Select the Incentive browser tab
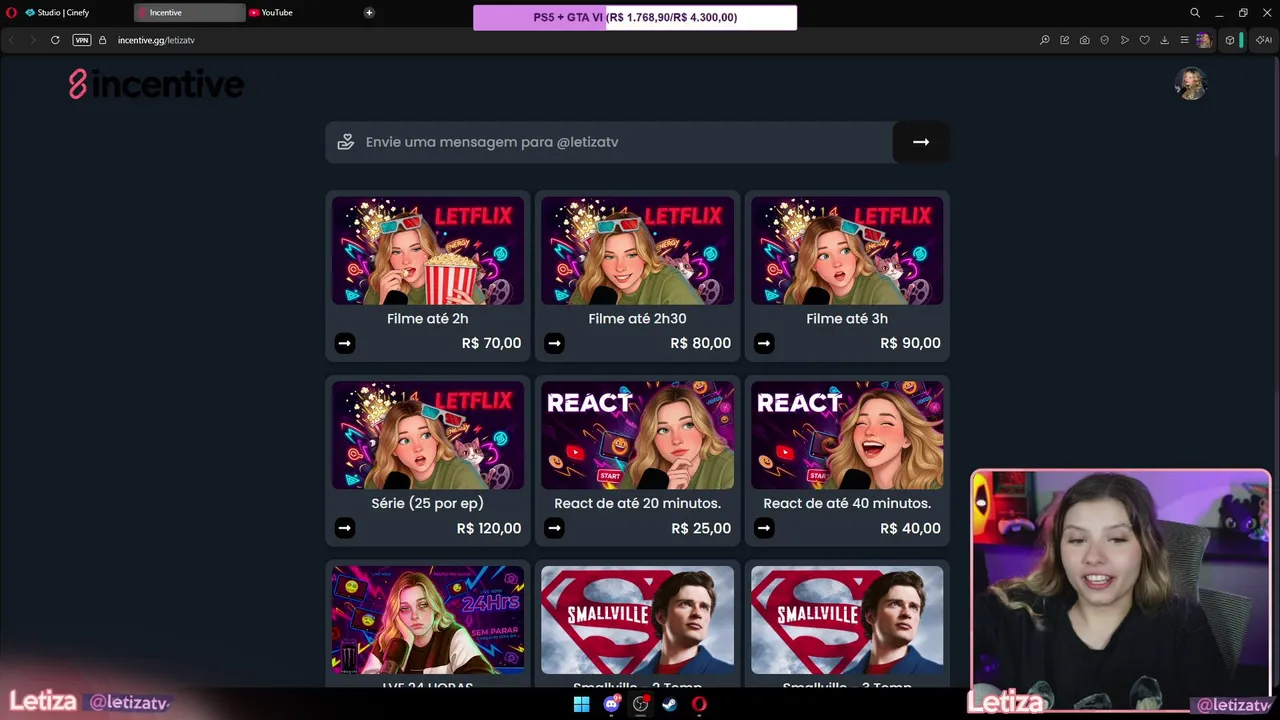 (x=189, y=13)
